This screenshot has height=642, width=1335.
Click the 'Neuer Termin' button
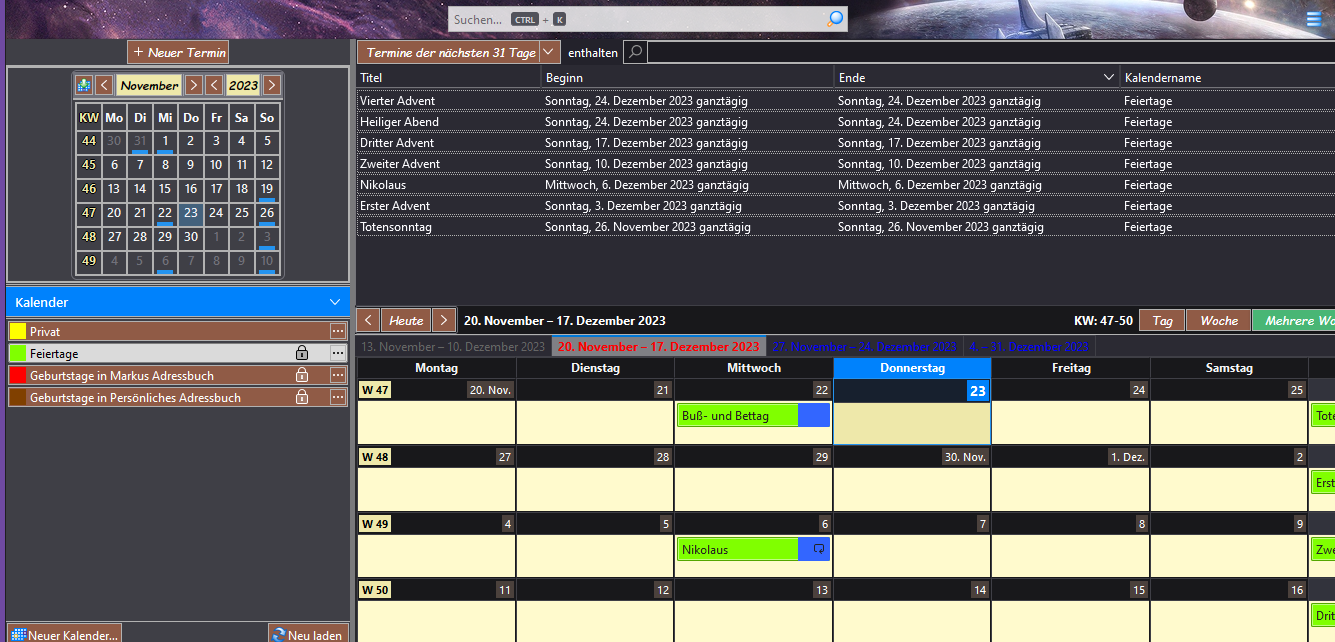[178, 52]
